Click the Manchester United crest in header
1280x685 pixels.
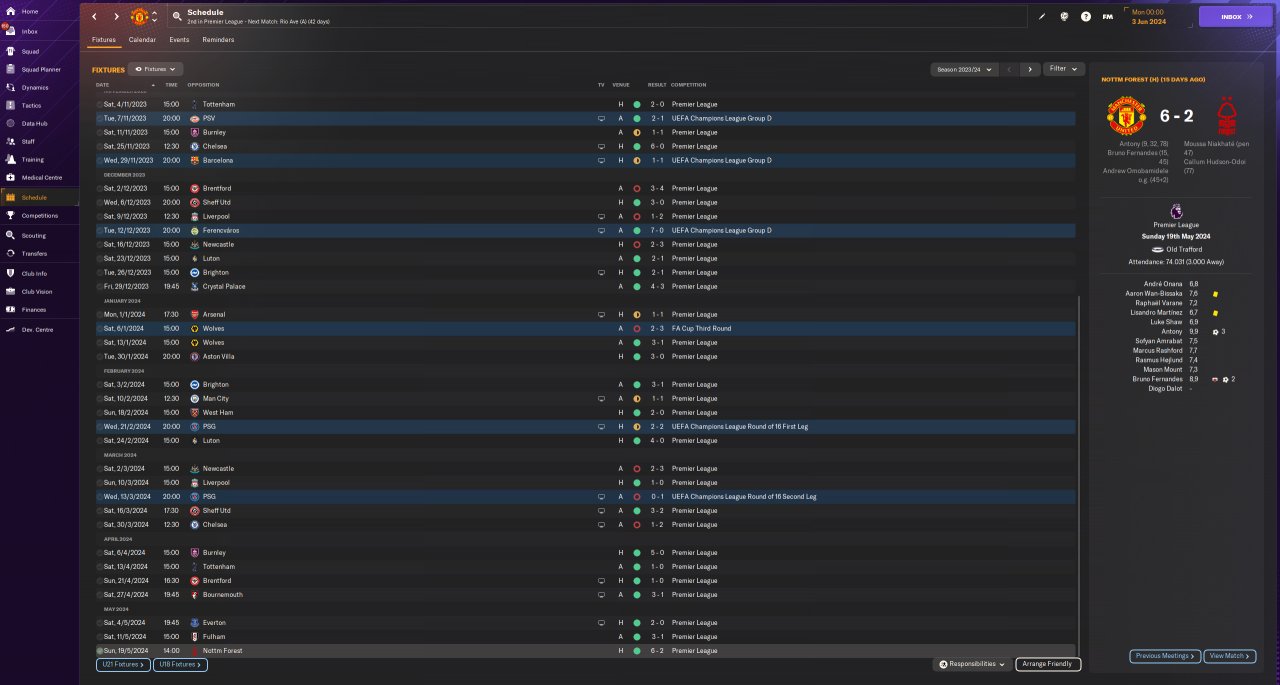tap(139, 17)
